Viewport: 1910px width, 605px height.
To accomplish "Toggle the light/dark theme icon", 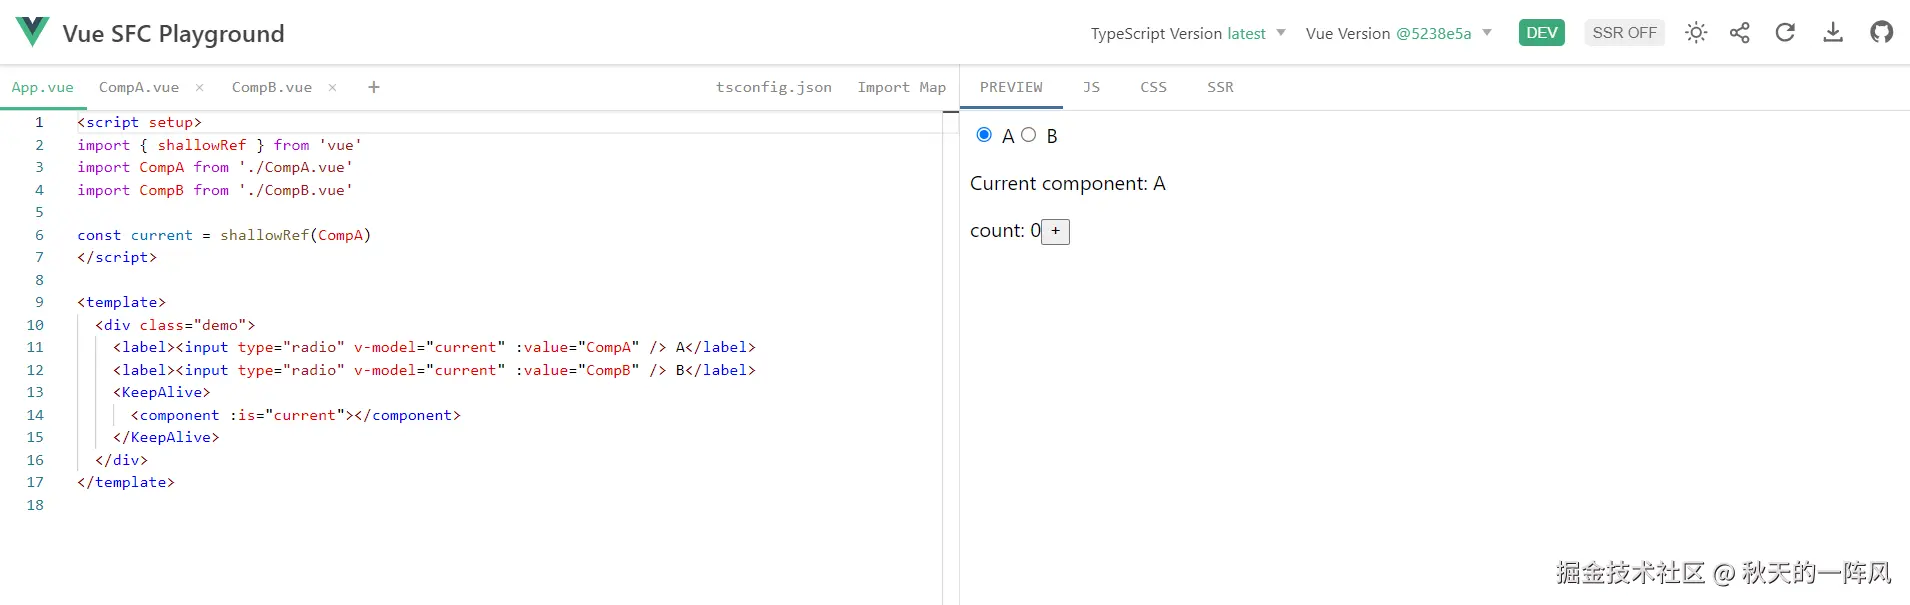I will coord(1696,33).
